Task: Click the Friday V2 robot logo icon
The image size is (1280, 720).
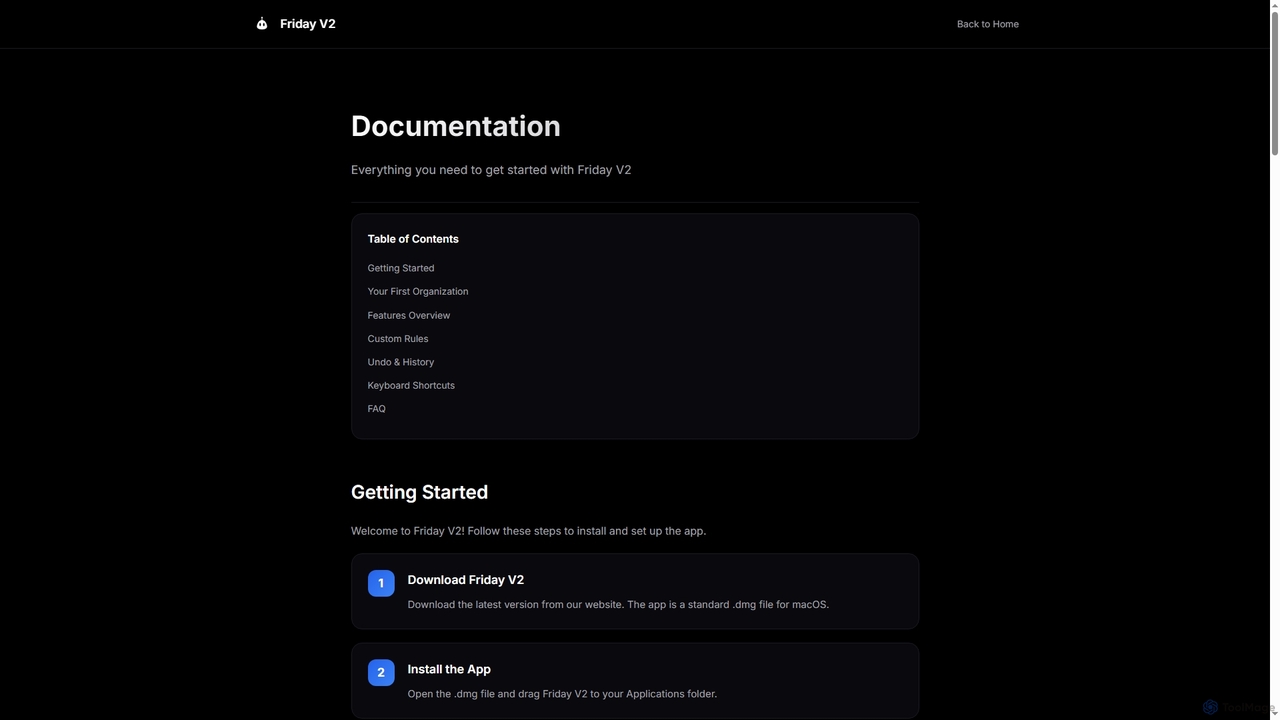Action: pos(262,24)
